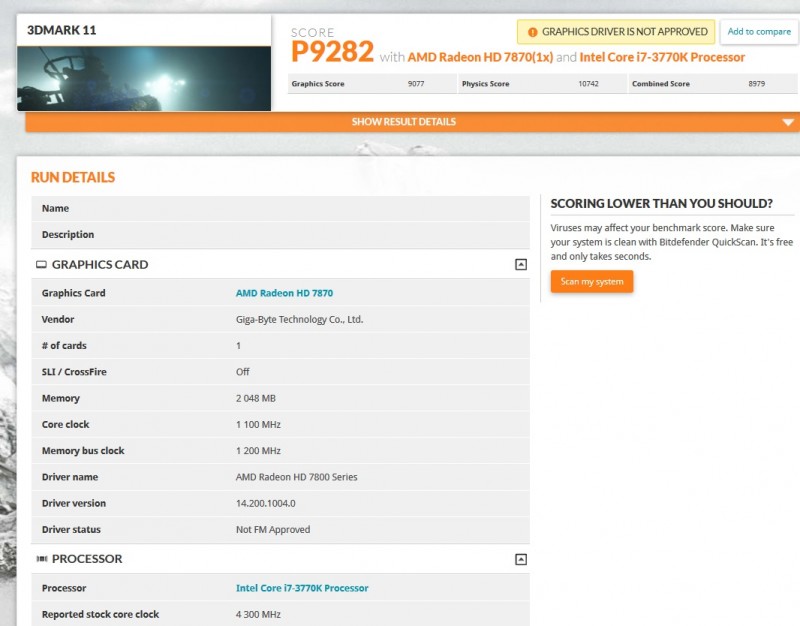The height and width of the screenshot is (626, 800).
Task: Select the P9282 score text
Action: click(332, 52)
